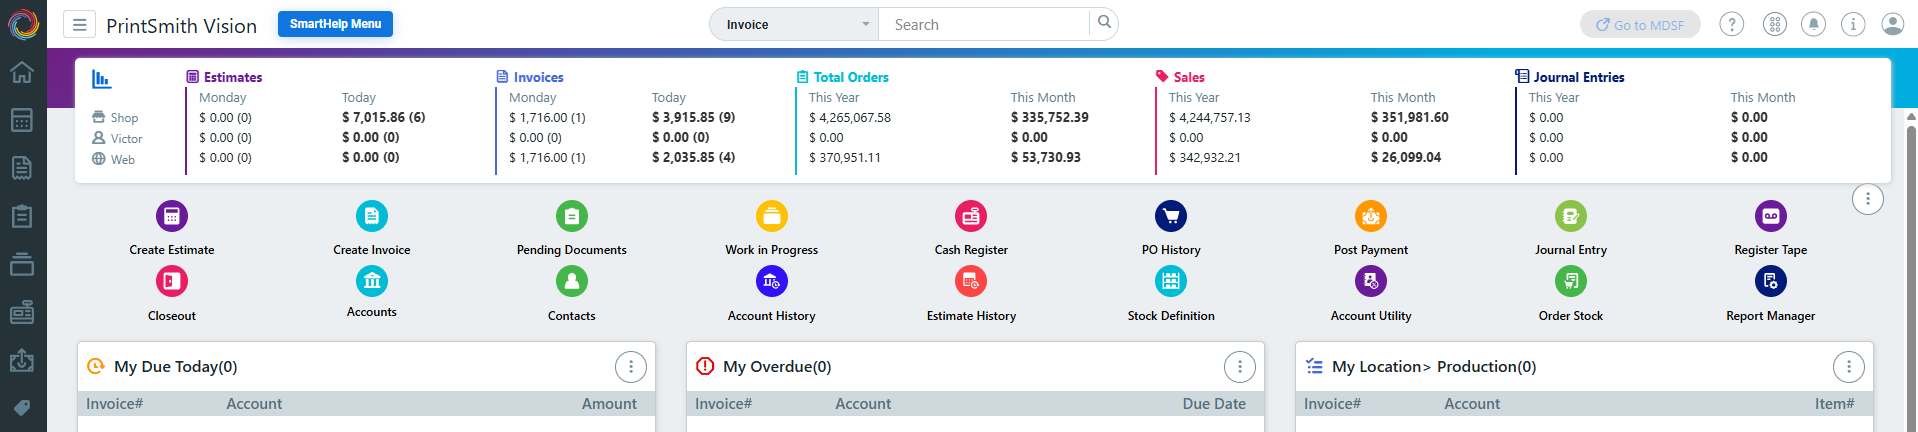Open Register Tape shortcut

pos(1771,228)
